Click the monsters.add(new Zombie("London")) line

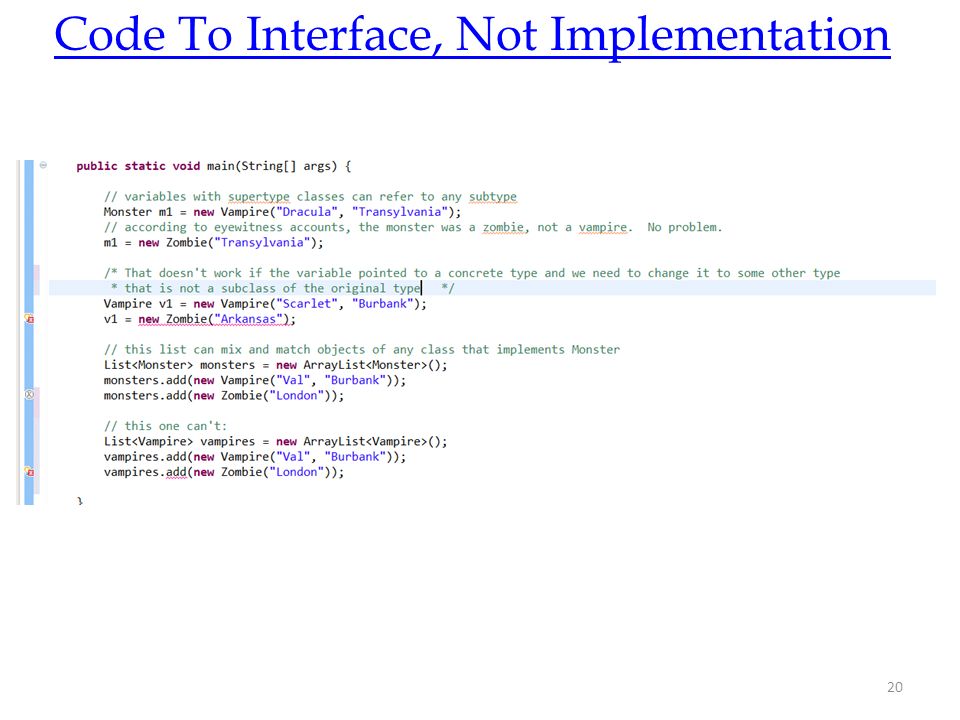point(224,396)
